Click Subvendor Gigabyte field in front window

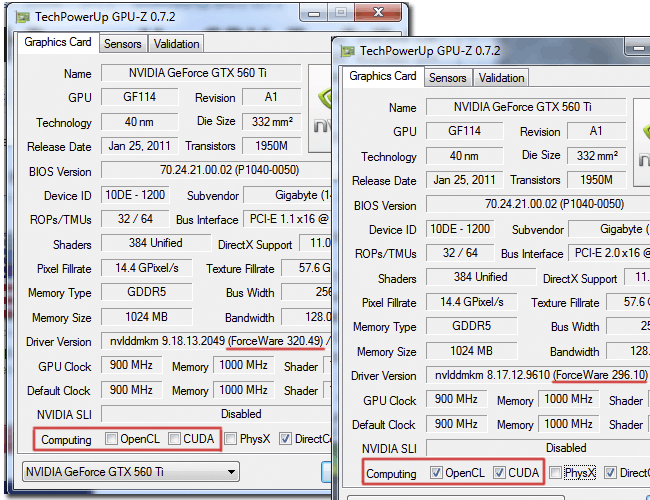click(609, 229)
